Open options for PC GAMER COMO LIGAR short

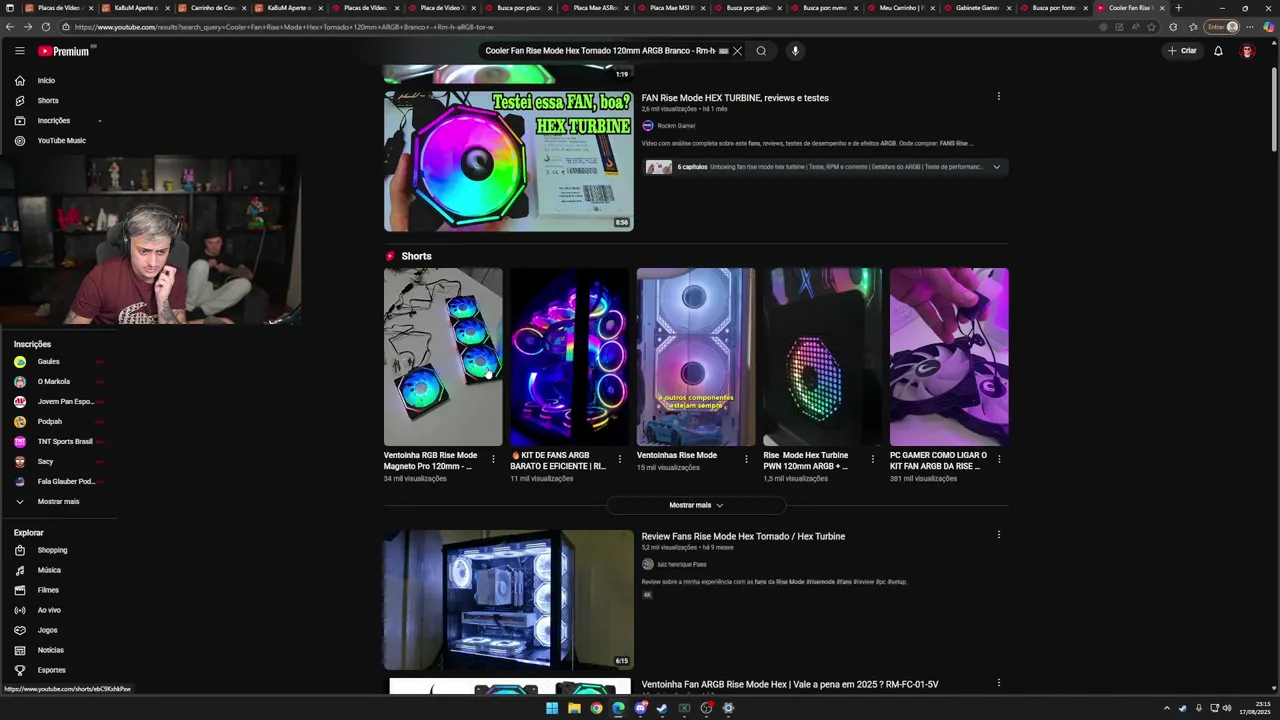coord(999,459)
